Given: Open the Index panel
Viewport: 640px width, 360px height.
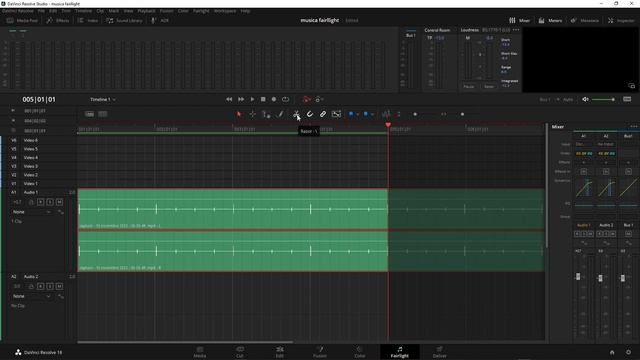Looking at the screenshot, I should 88,20.
